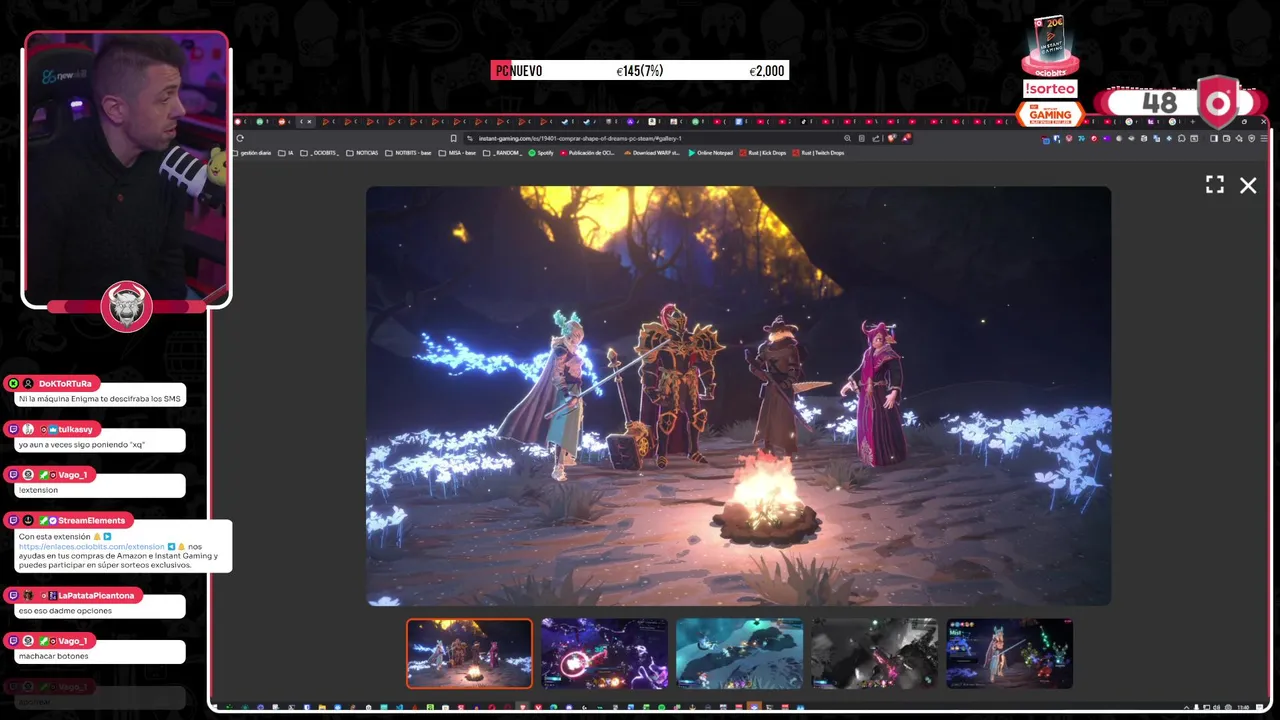Image resolution: width=1280 pixels, height=720 pixels.
Task: Open the Brave rewards triangle icon
Action: point(907,138)
